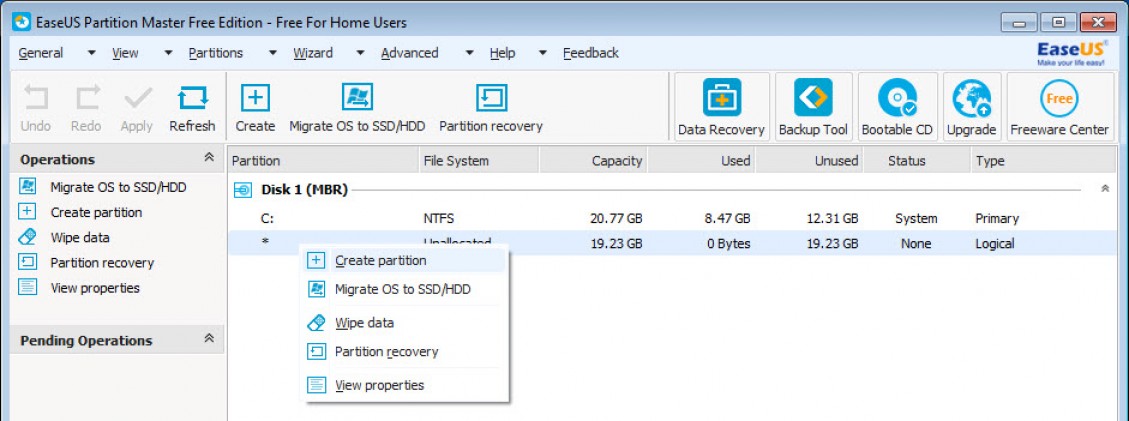Viewport: 1129px width, 421px height.
Task: Click Wipe data link in Operations
Action: click(80, 237)
